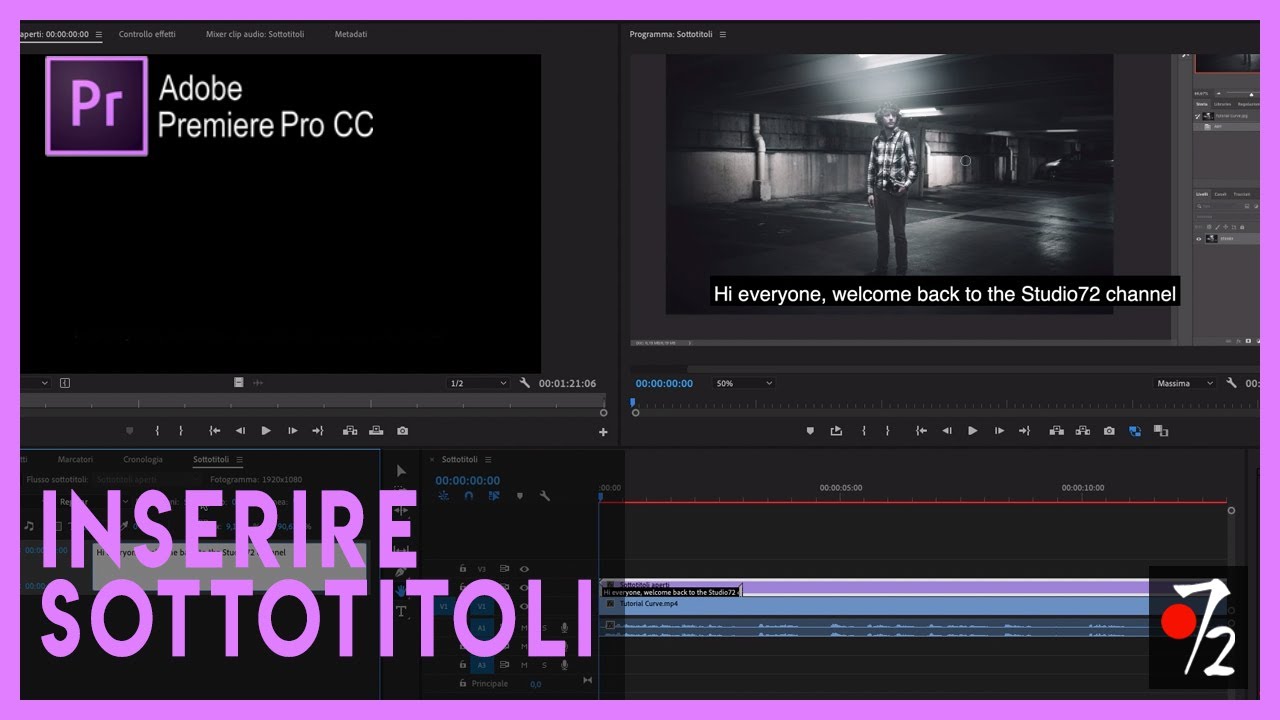Mark In in the Program monitor
1280x720 pixels.
pos(863,431)
